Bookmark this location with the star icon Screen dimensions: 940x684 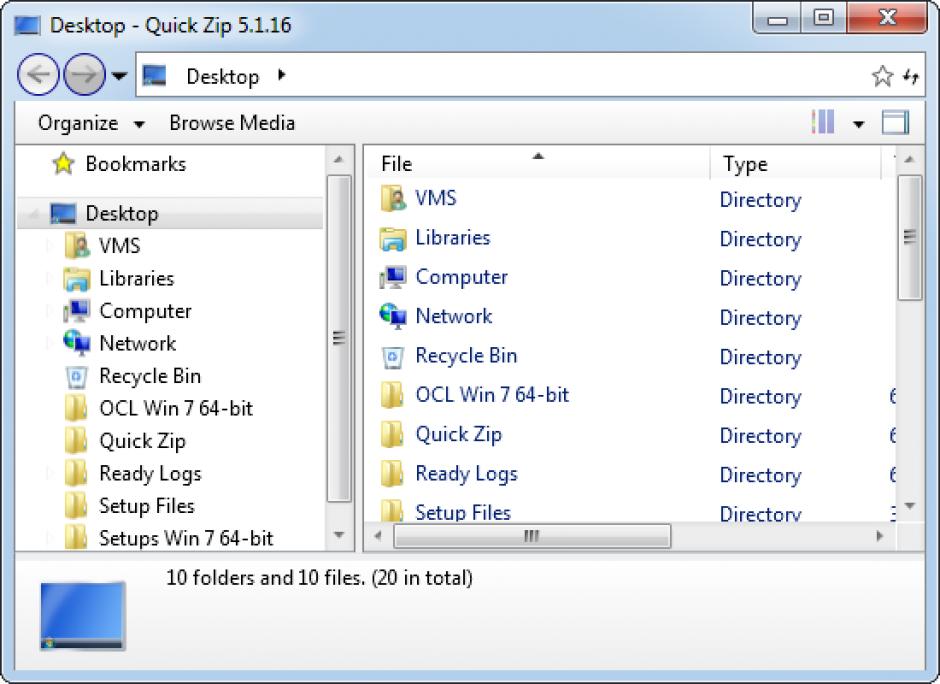(882, 76)
